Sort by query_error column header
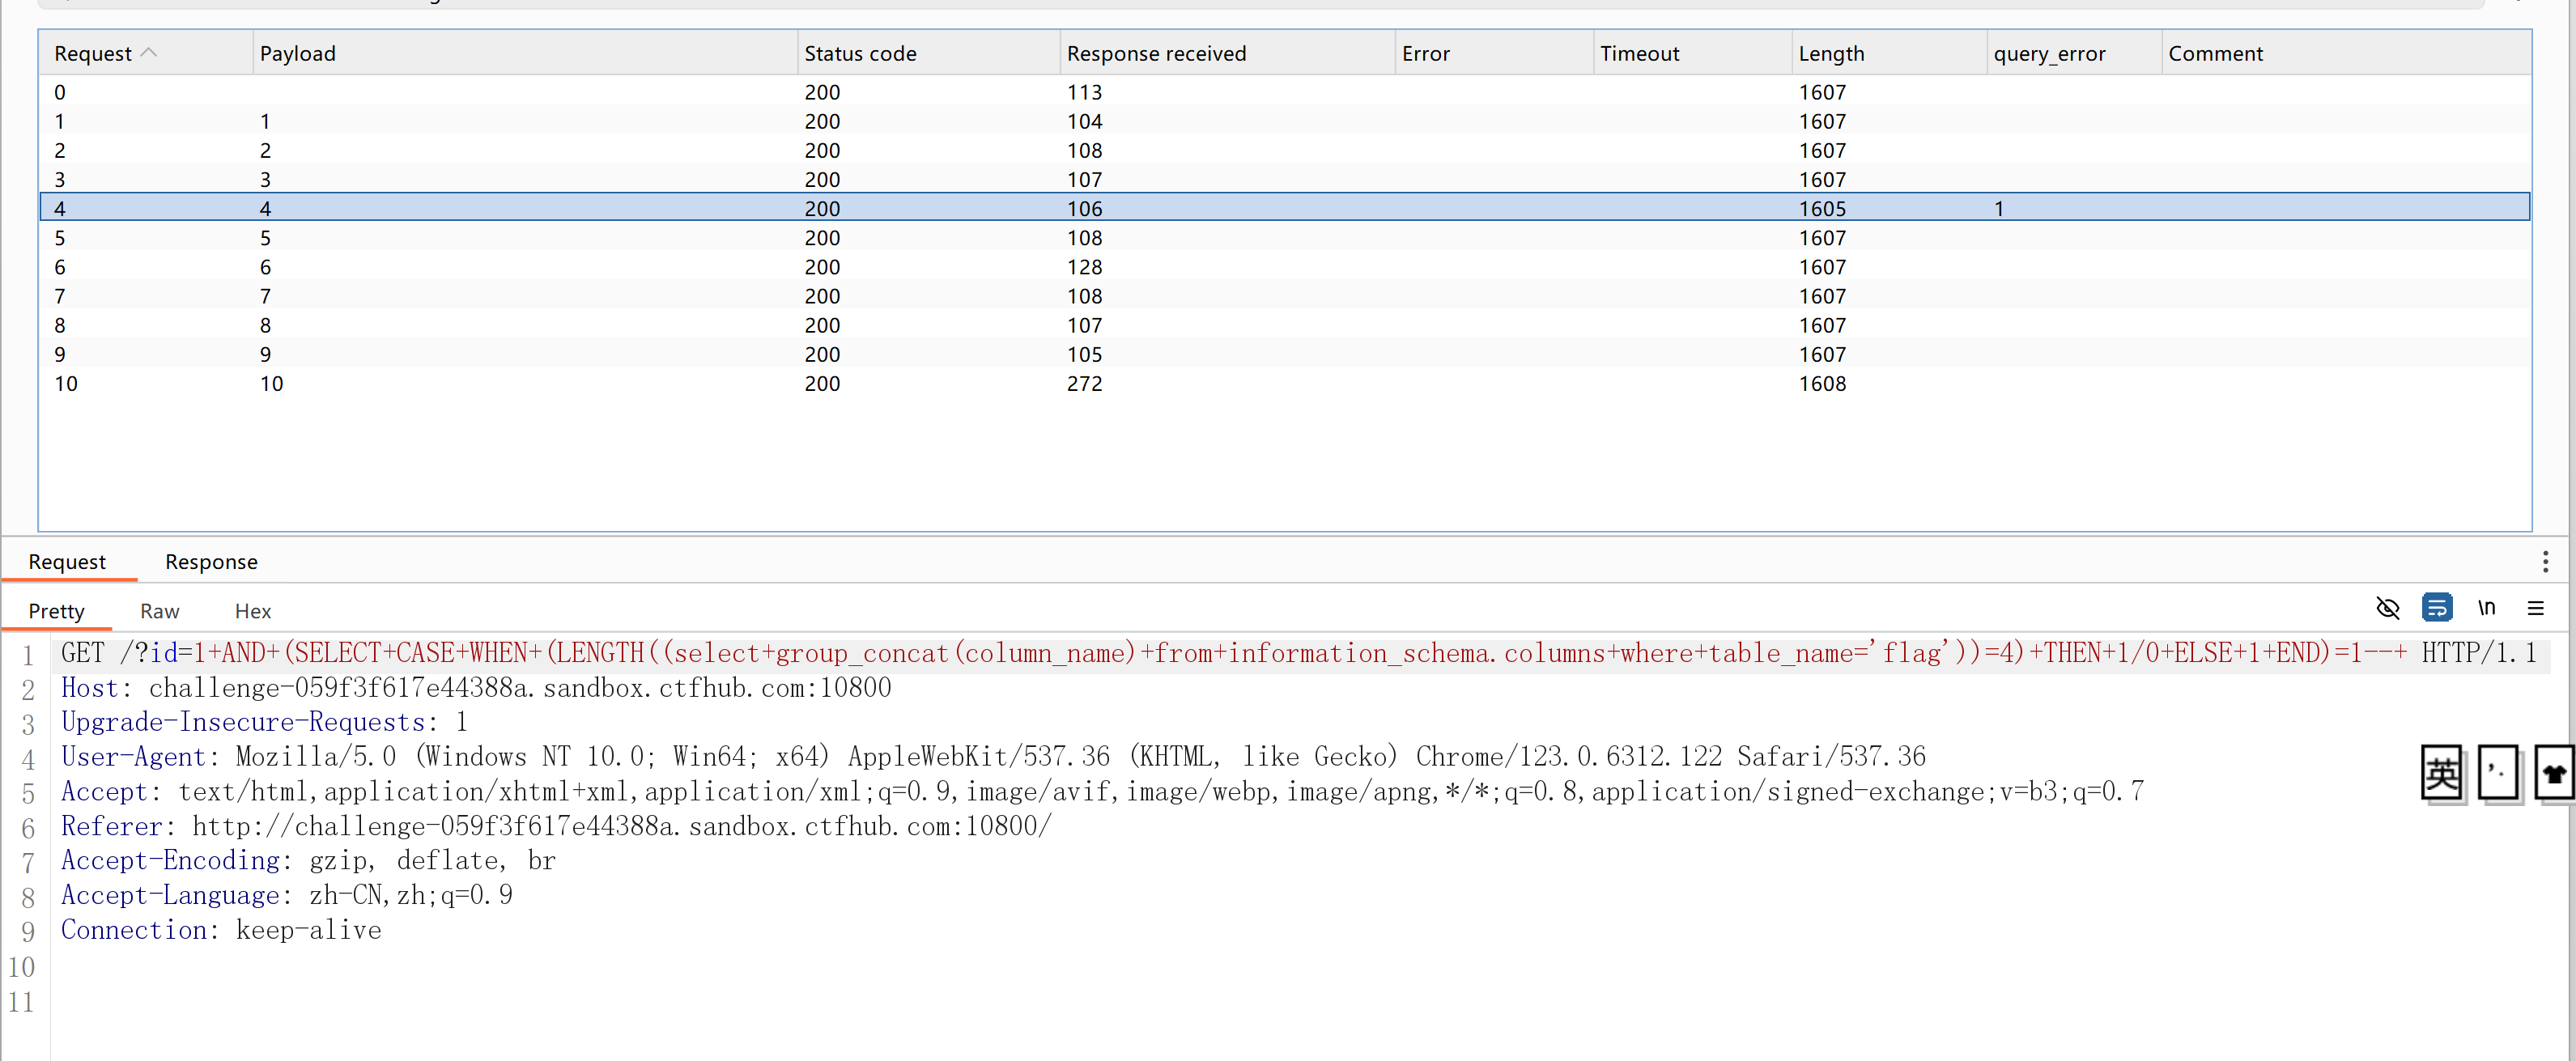This screenshot has height=1061, width=2576. (x=2074, y=53)
